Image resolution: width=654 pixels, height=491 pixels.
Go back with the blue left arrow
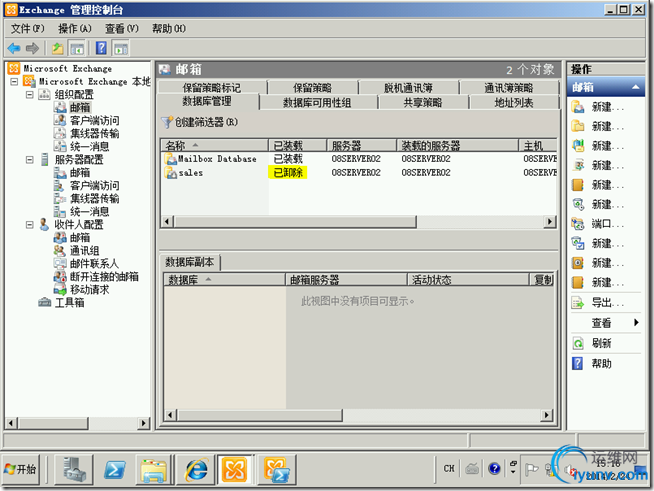(14, 48)
